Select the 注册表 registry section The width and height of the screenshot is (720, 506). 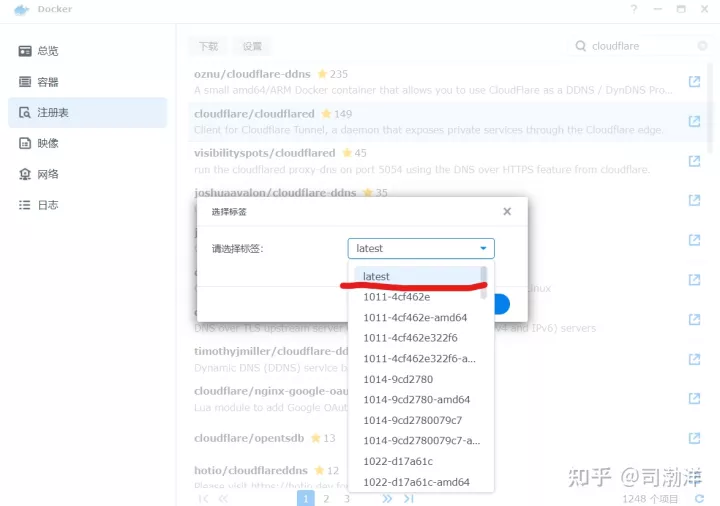pyautogui.click(x=87, y=112)
